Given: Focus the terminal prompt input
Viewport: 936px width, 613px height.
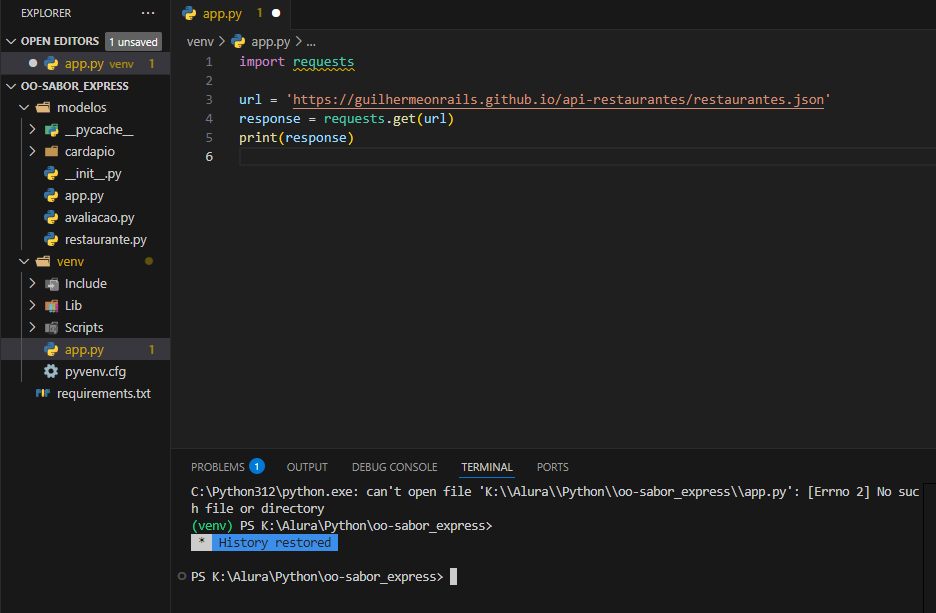Looking at the screenshot, I should coord(453,577).
